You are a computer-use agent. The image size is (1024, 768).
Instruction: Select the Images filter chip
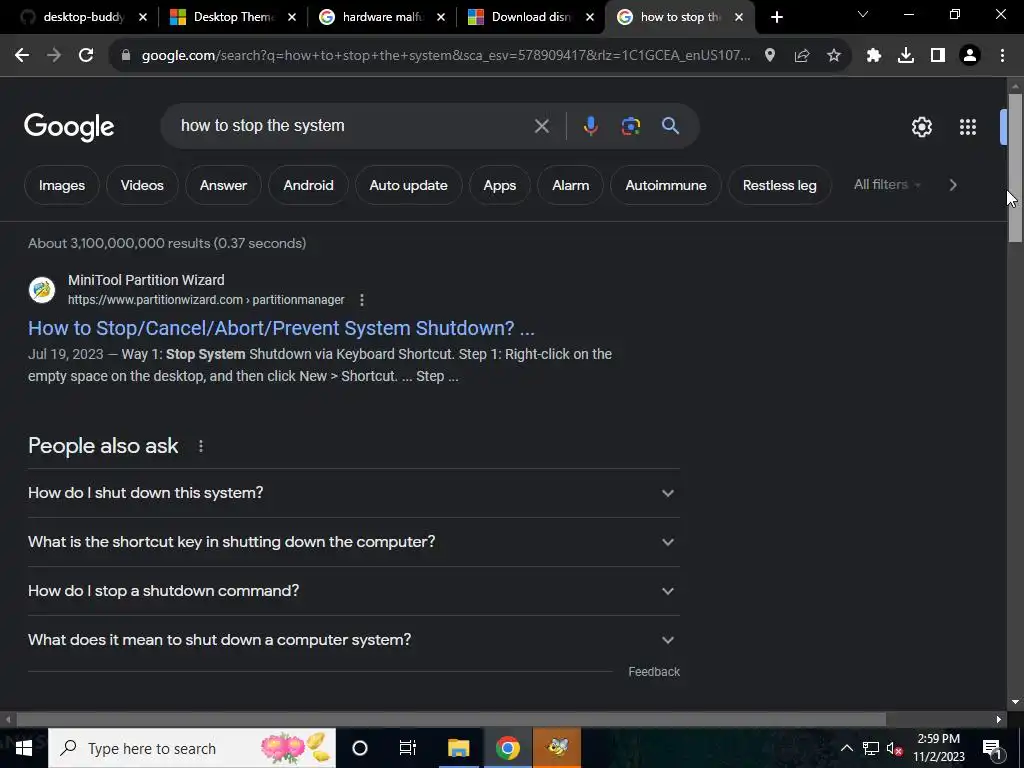click(x=62, y=185)
